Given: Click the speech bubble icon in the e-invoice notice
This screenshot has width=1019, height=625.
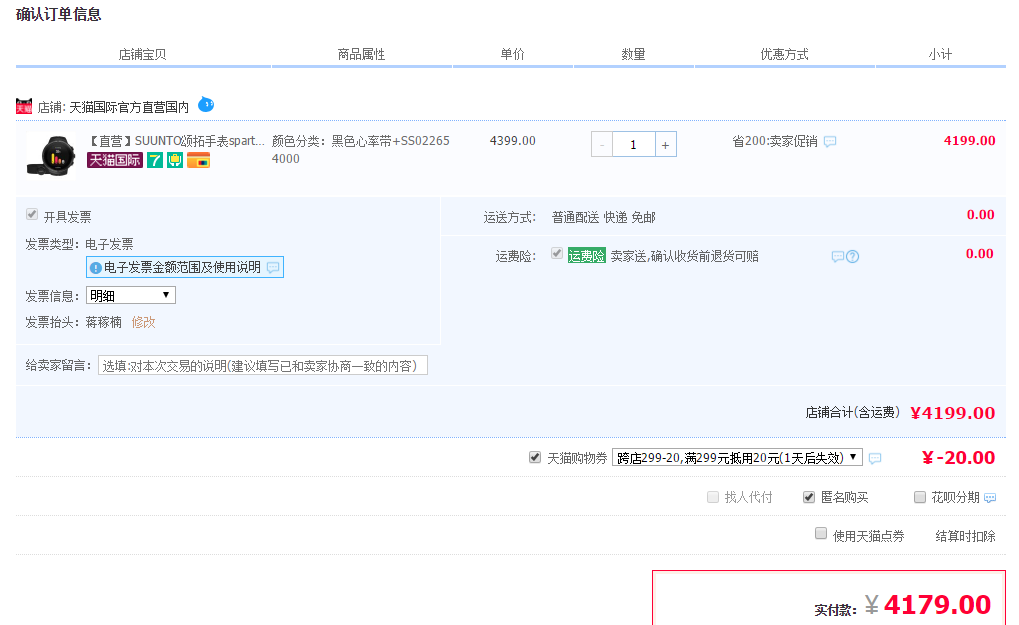Looking at the screenshot, I should [274, 268].
